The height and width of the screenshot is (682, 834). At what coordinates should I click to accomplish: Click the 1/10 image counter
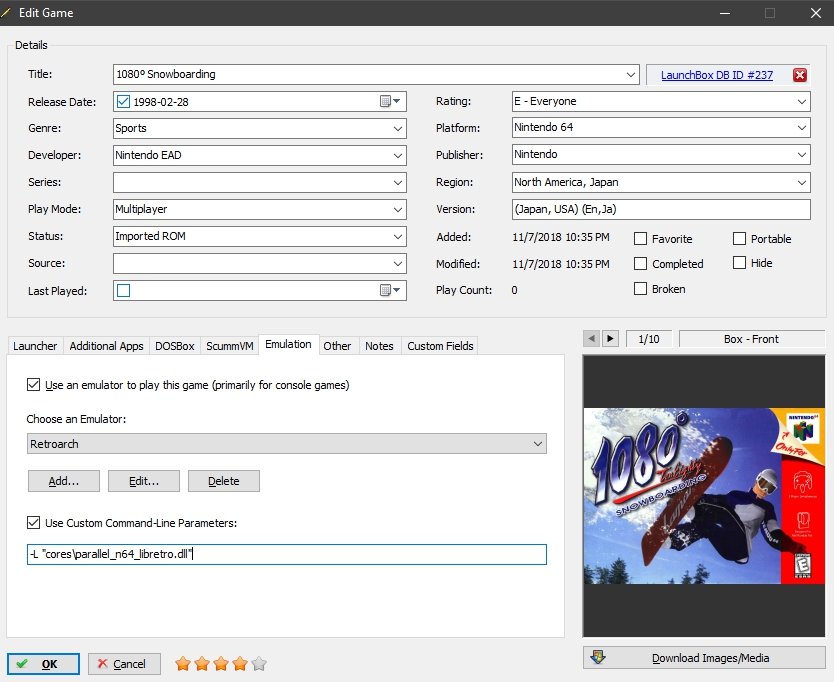(x=649, y=339)
